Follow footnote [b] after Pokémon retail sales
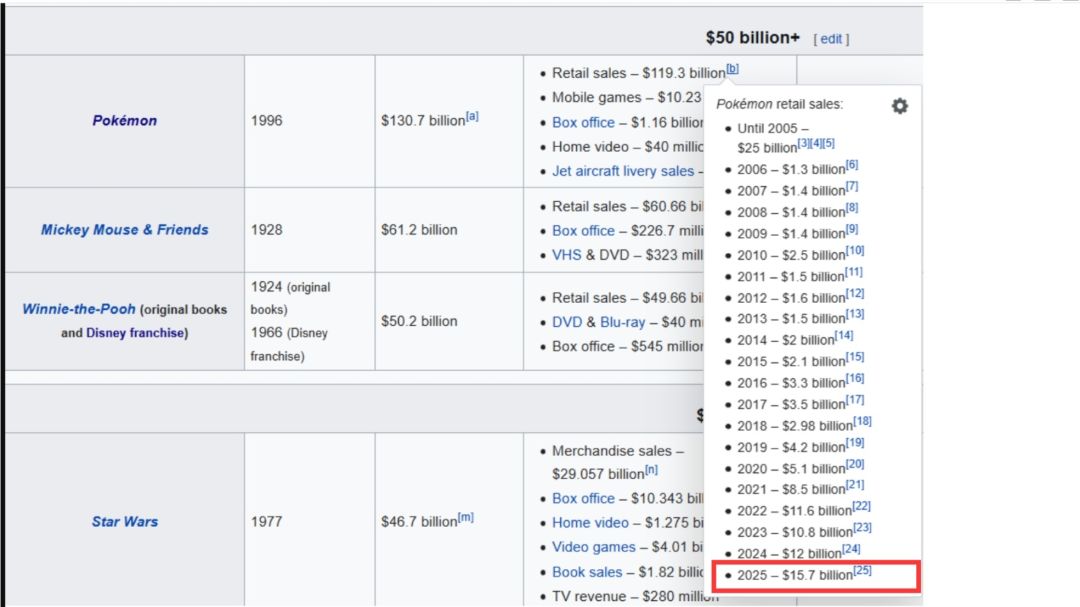Image resolution: width=1080 pixels, height=607 pixels. pos(732,69)
